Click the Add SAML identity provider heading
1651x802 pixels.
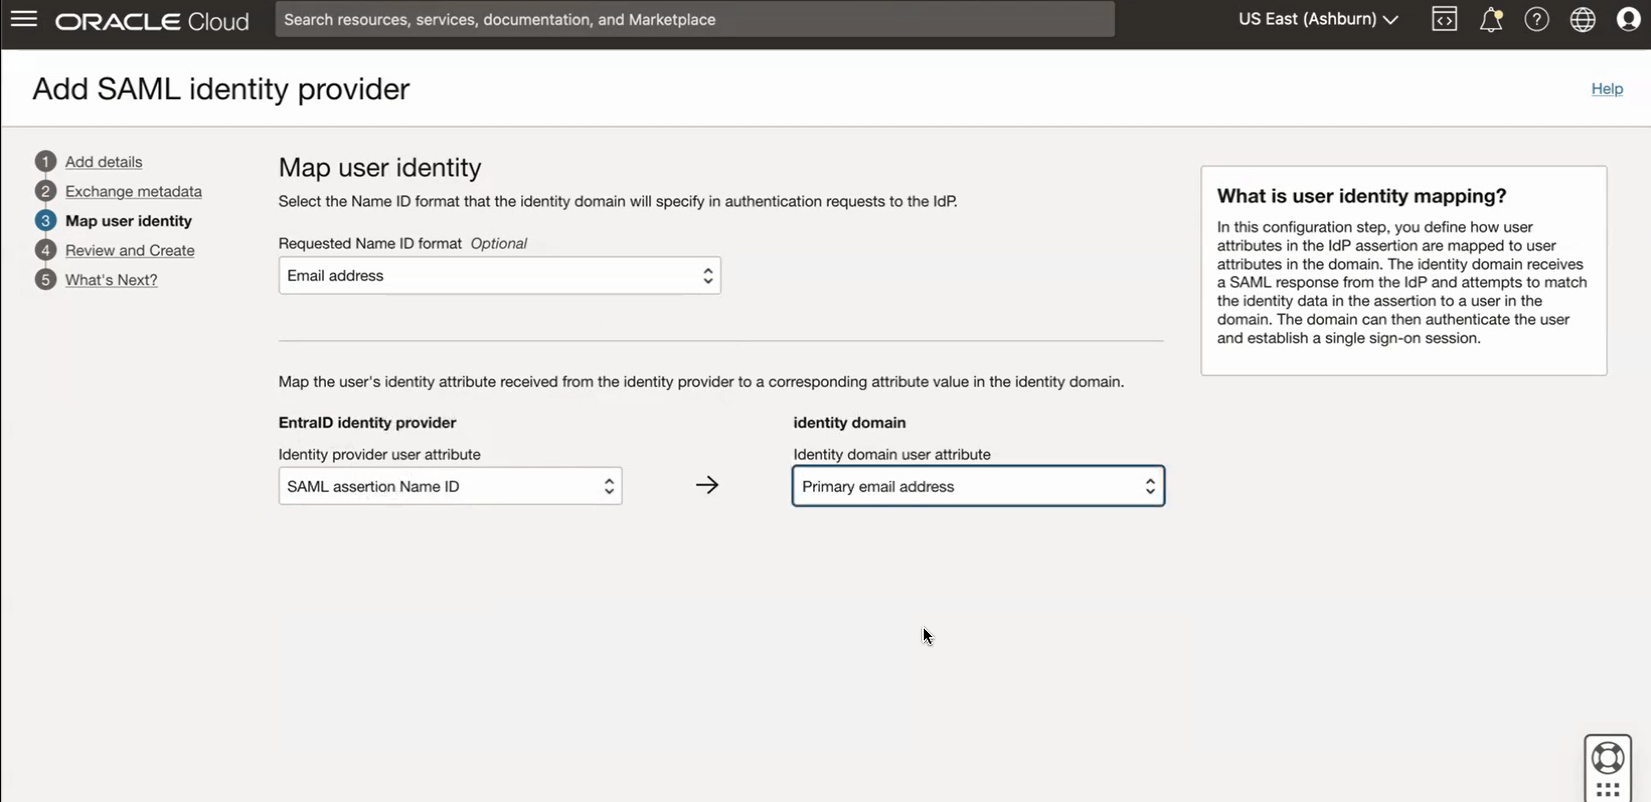(221, 89)
